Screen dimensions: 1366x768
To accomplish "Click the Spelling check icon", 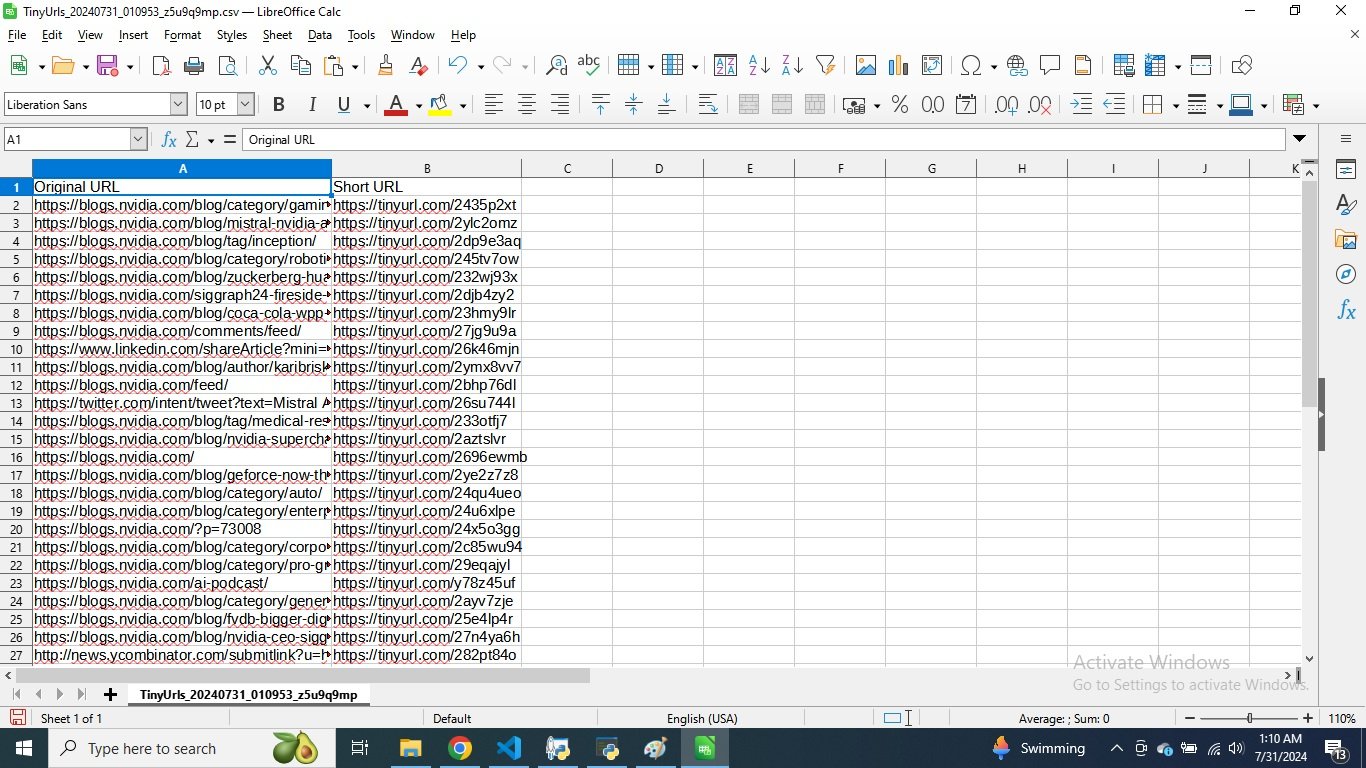I will pos(589,65).
